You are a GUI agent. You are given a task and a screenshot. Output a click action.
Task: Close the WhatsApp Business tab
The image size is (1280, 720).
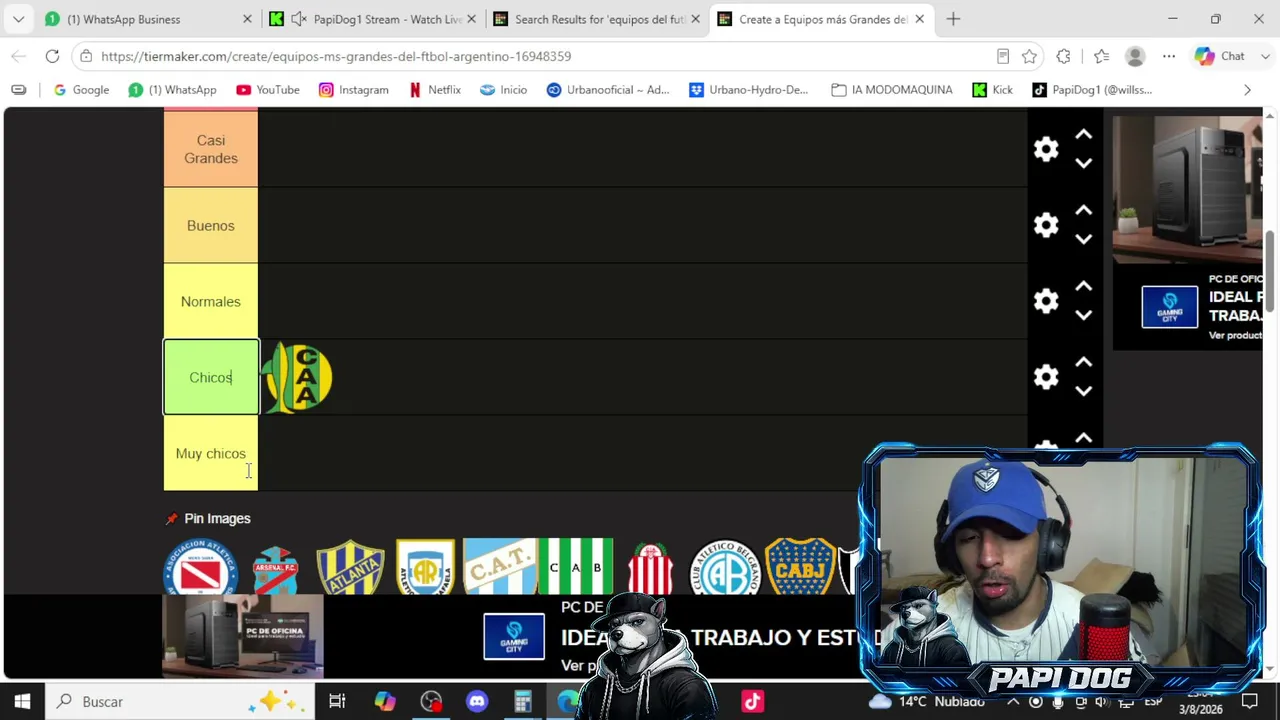coord(247,19)
